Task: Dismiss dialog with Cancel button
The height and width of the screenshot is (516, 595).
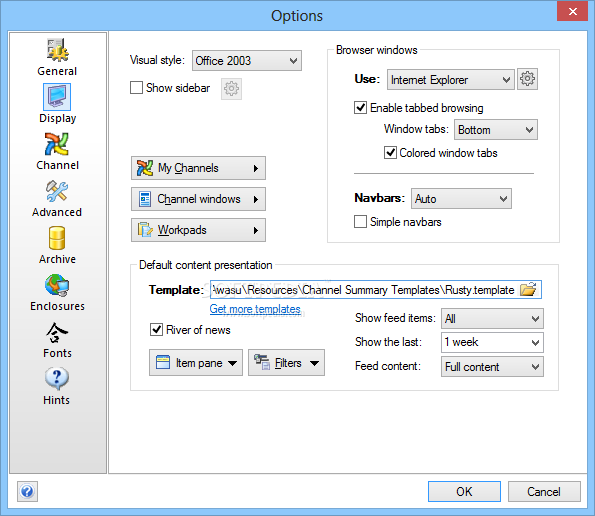Action: click(544, 492)
